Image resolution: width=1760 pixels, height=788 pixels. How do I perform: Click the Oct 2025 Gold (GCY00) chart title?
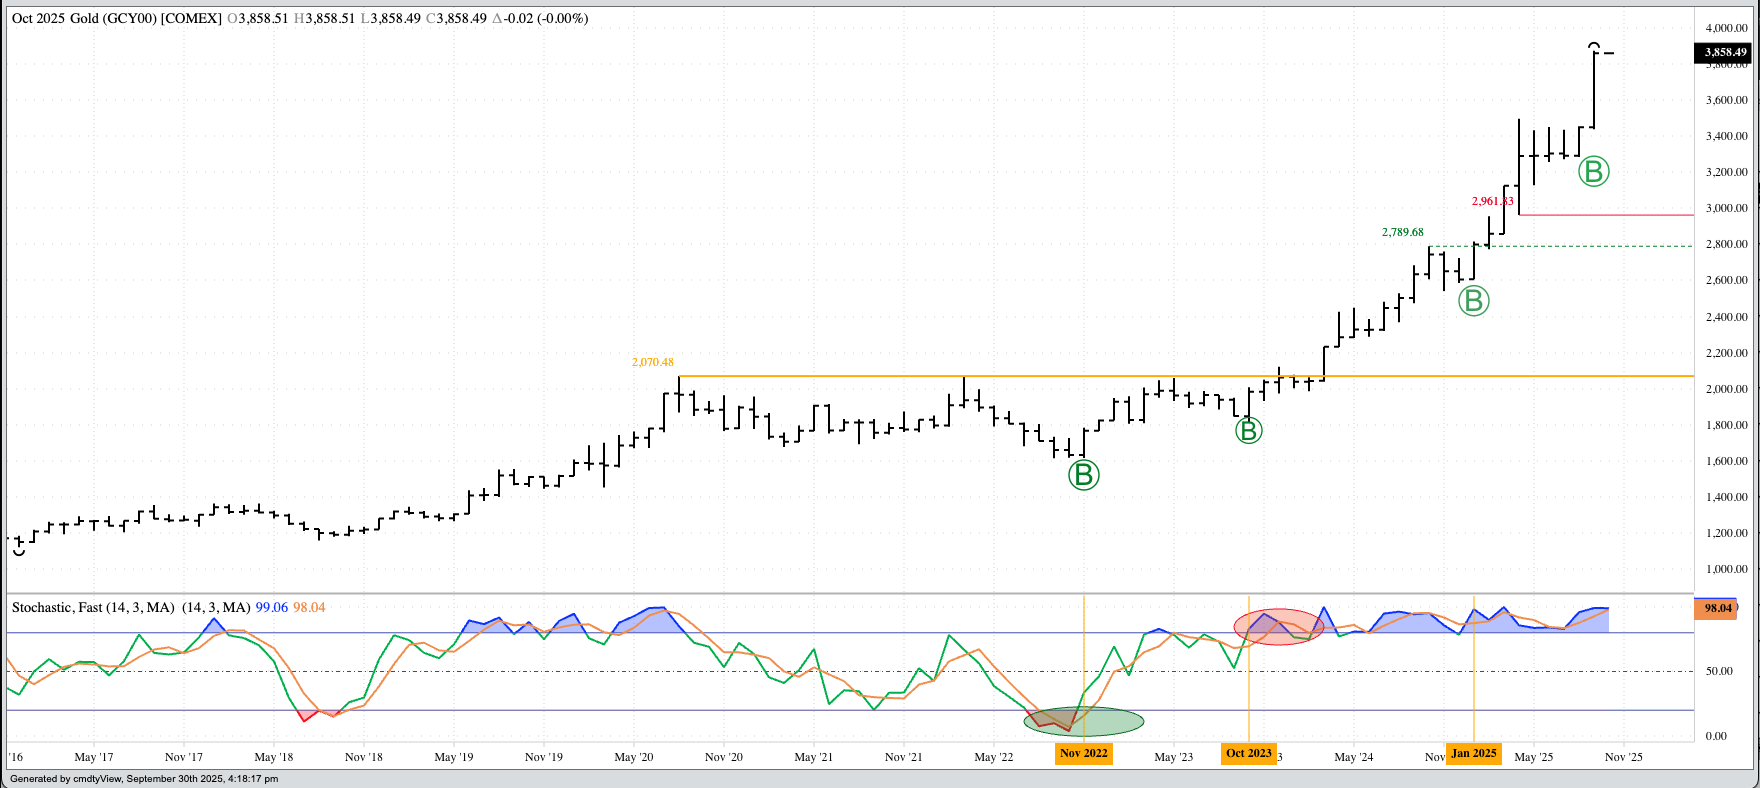coord(116,18)
